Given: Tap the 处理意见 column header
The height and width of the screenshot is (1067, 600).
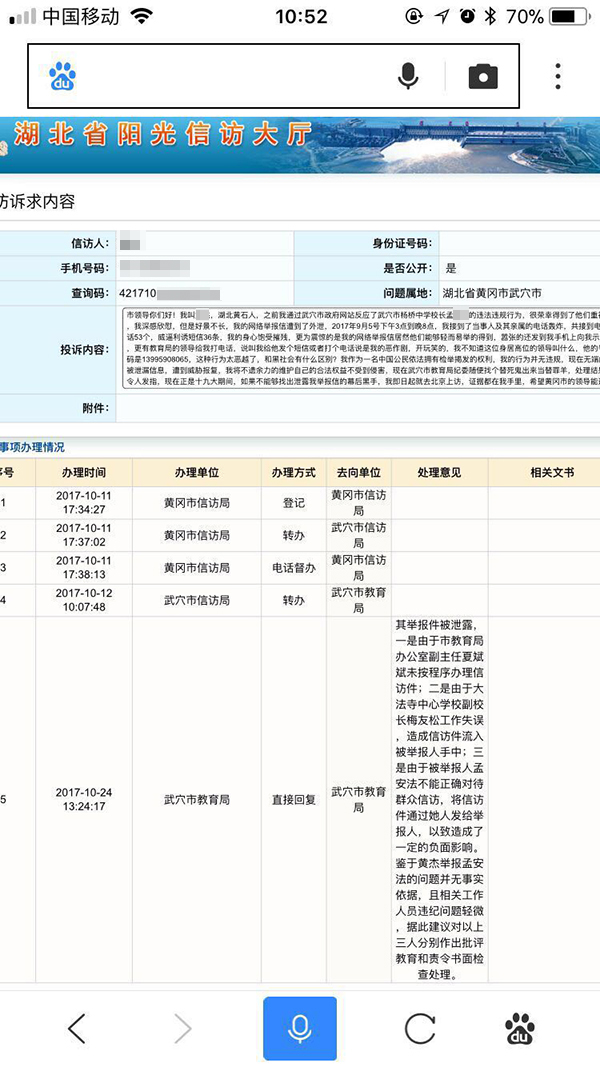Looking at the screenshot, I should (x=439, y=472).
